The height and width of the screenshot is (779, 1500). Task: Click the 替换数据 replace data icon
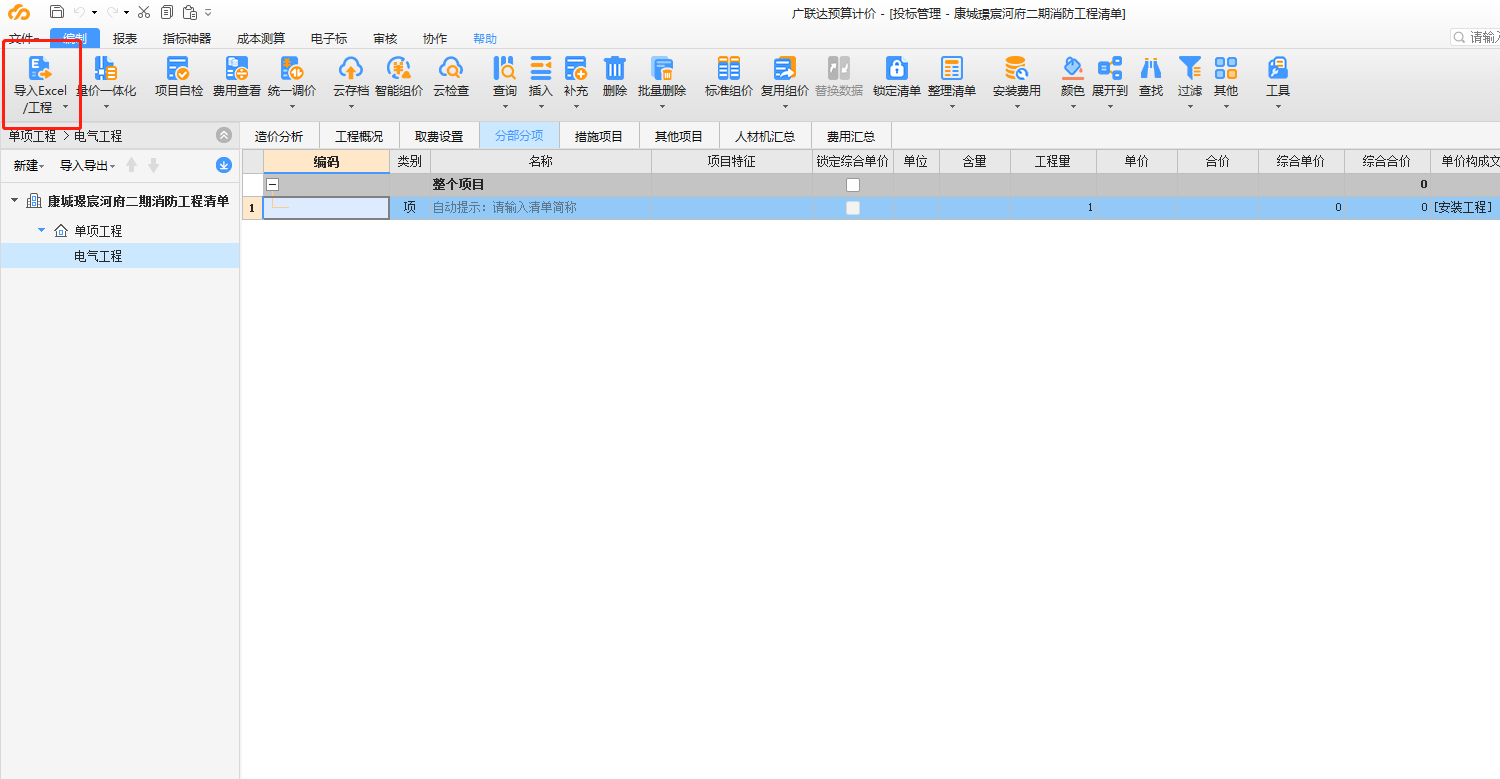(x=839, y=68)
